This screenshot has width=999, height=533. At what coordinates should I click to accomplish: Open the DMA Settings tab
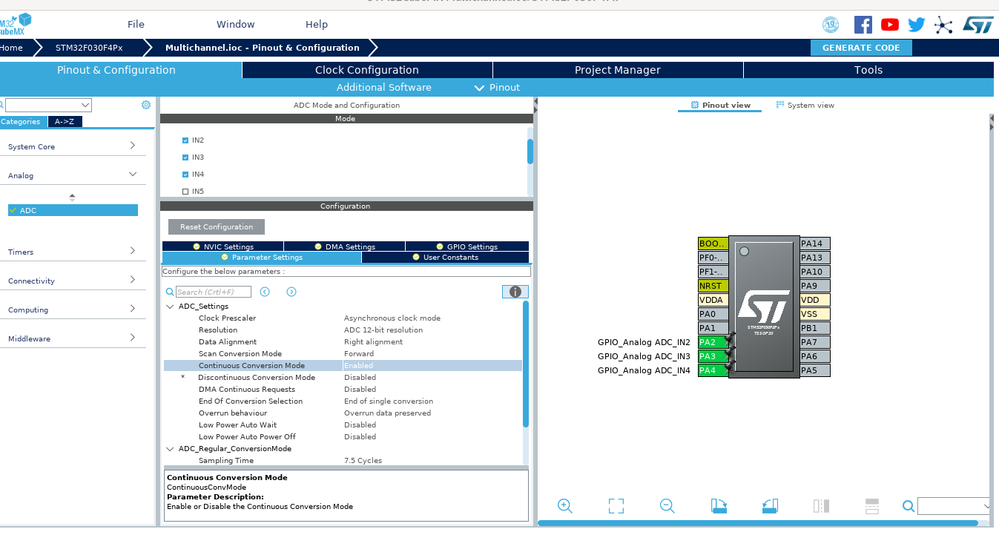pos(345,246)
